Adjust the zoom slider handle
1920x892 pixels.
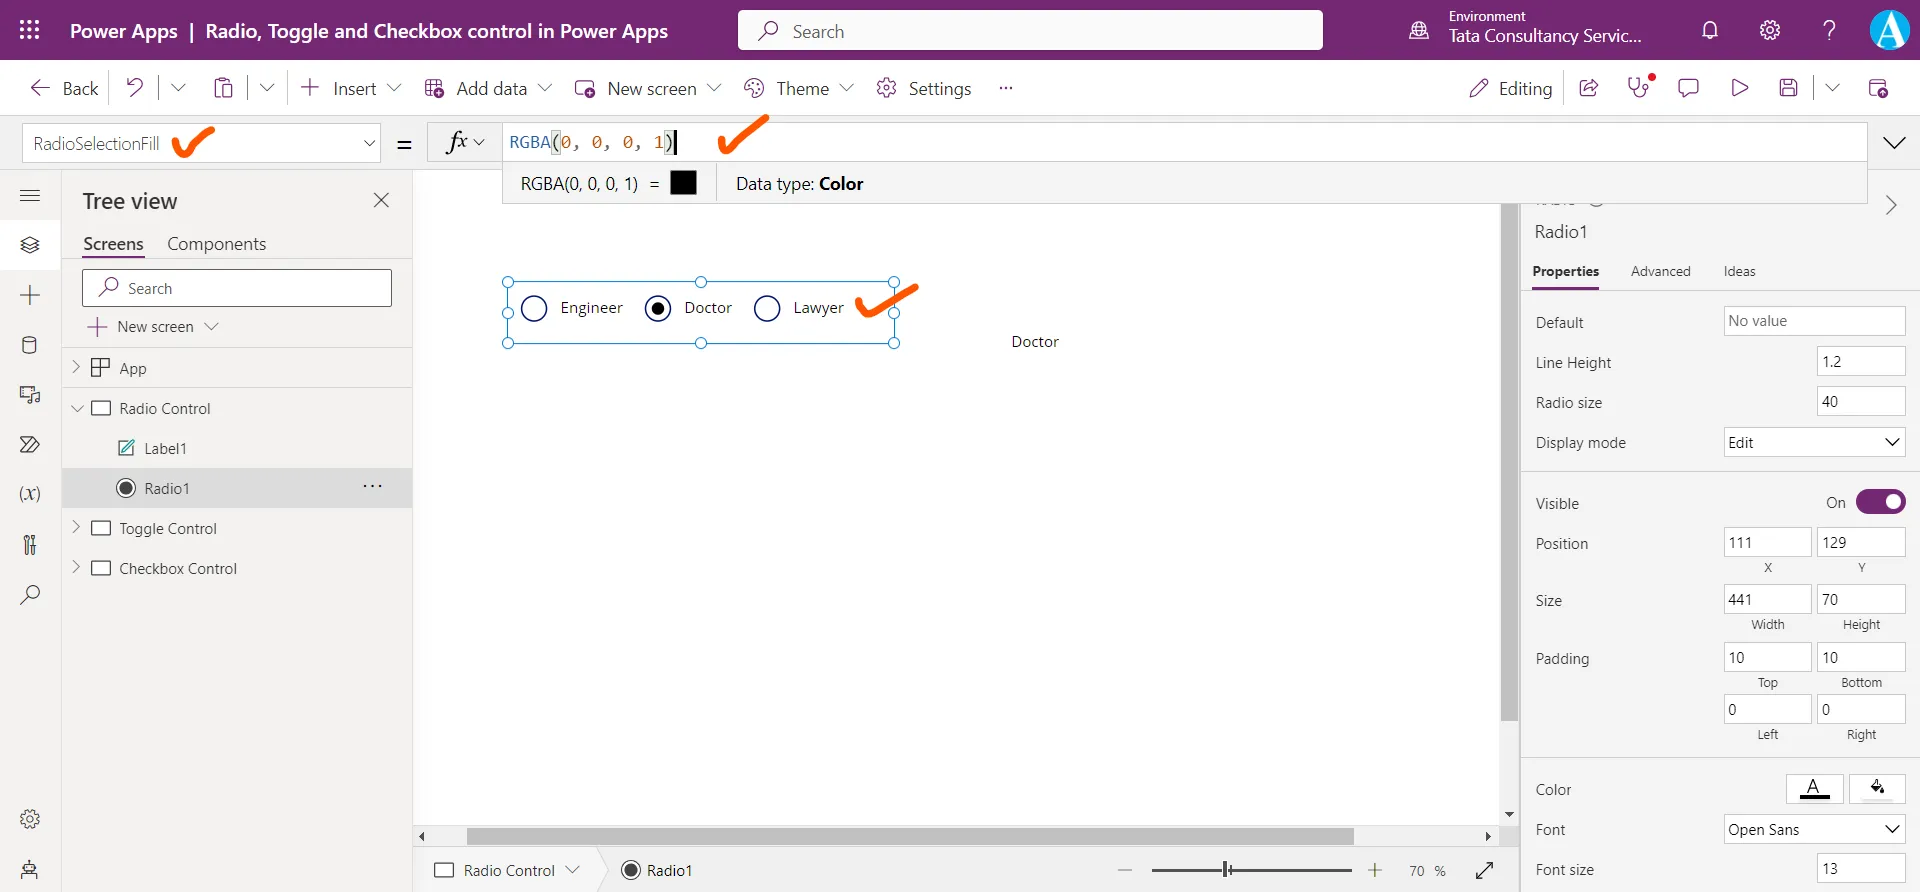point(1227,870)
